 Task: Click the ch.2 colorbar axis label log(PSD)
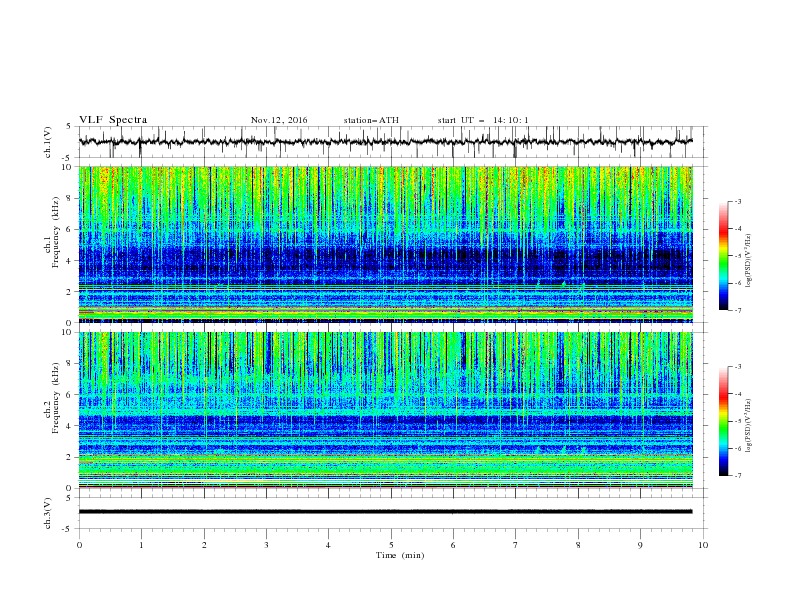click(x=749, y=426)
